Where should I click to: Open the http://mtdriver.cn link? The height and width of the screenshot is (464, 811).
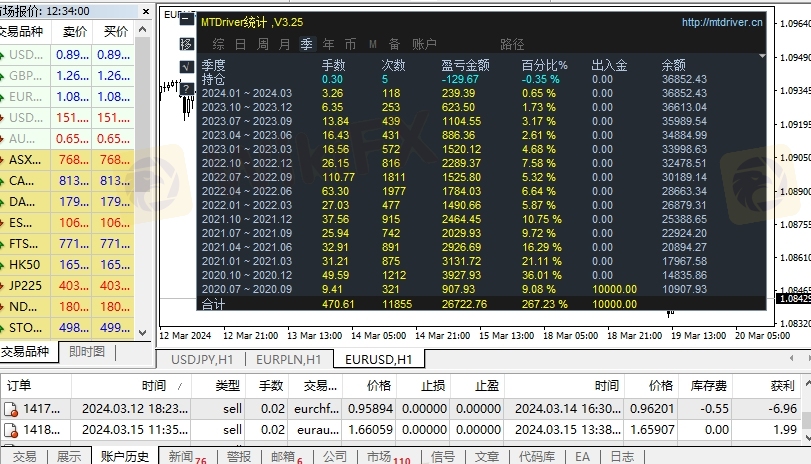click(x=722, y=22)
